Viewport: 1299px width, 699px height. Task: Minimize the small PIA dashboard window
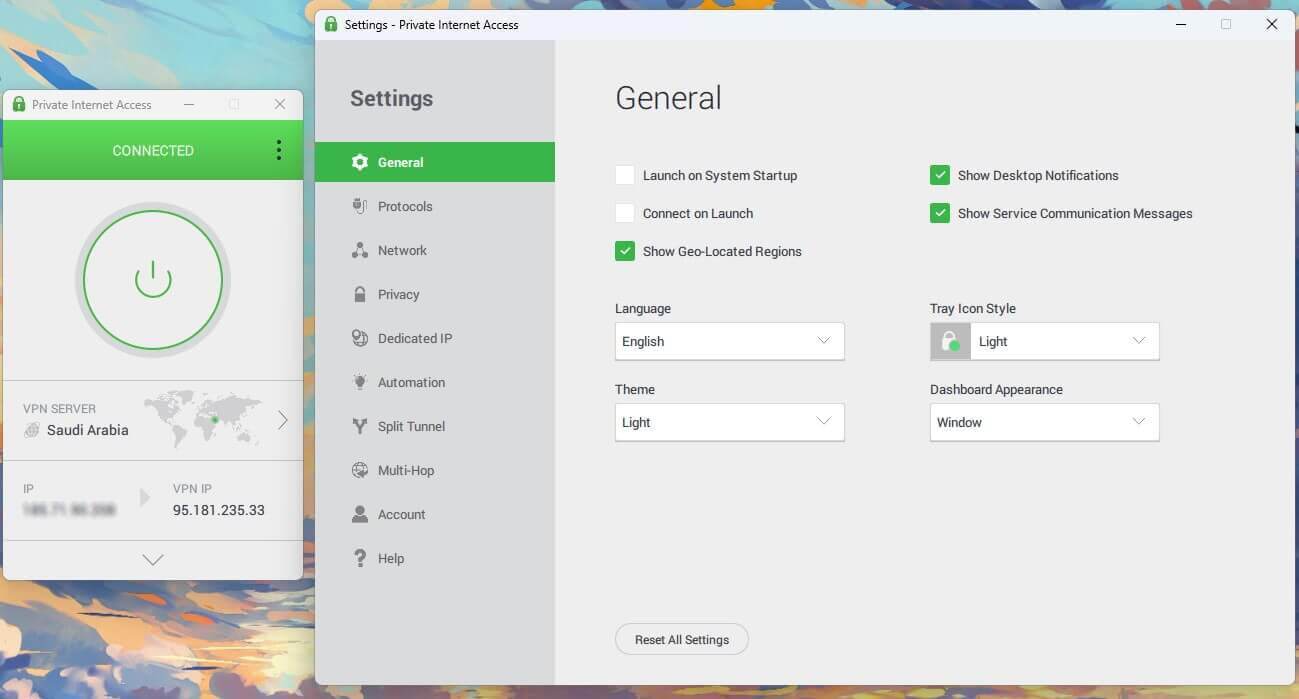tap(189, 104)
